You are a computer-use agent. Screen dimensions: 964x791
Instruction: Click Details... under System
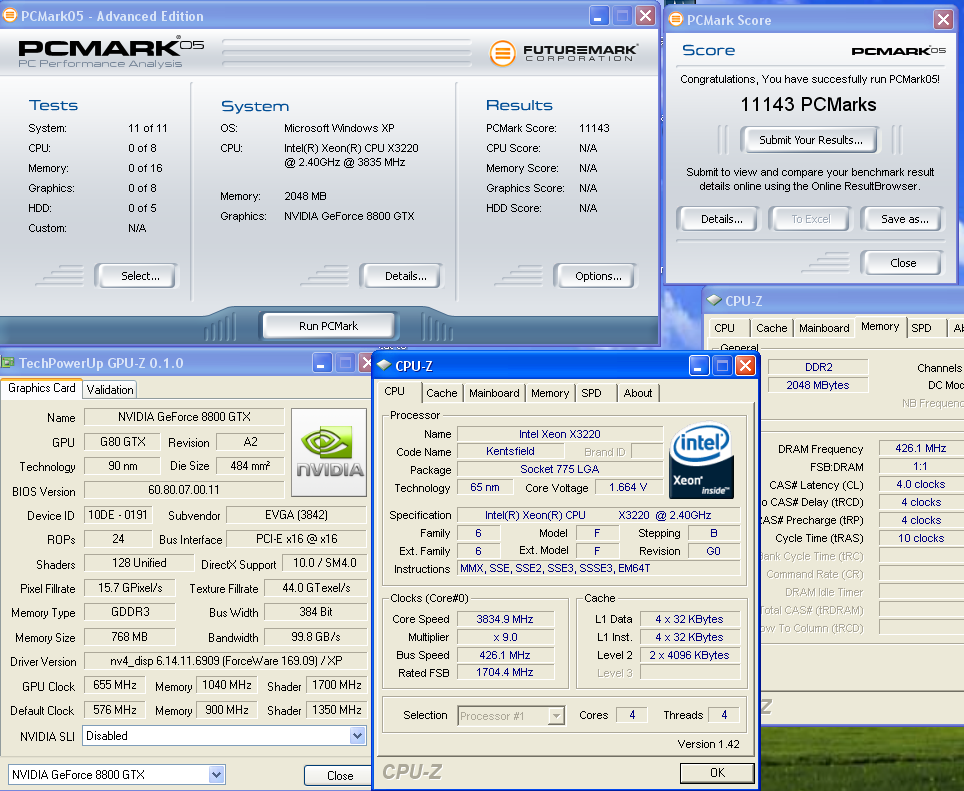pos(401,276)
